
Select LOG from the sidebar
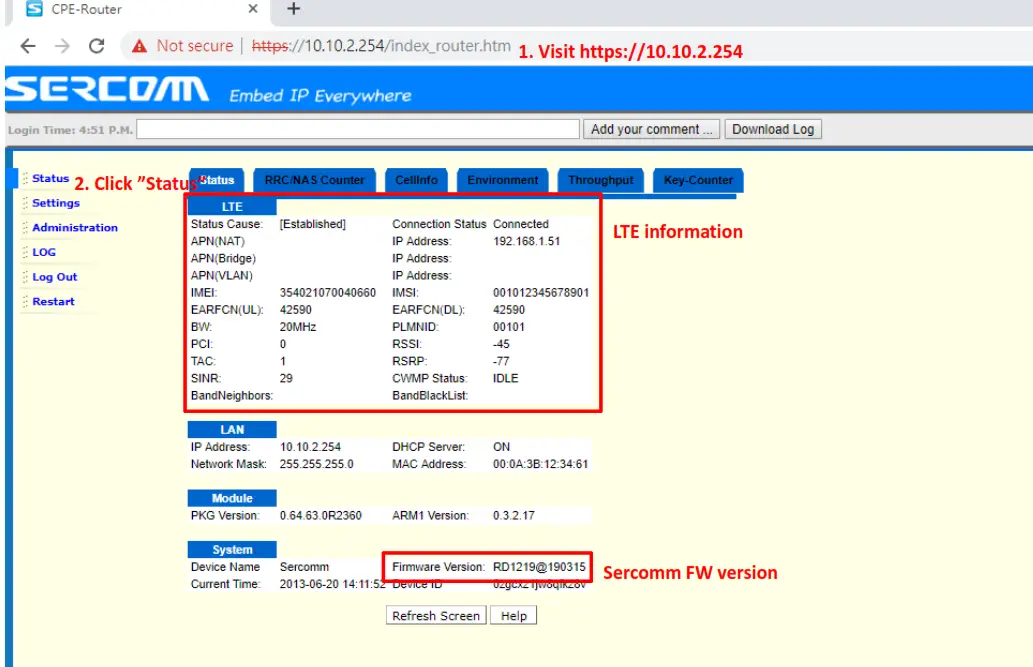(x=43, y=252)
